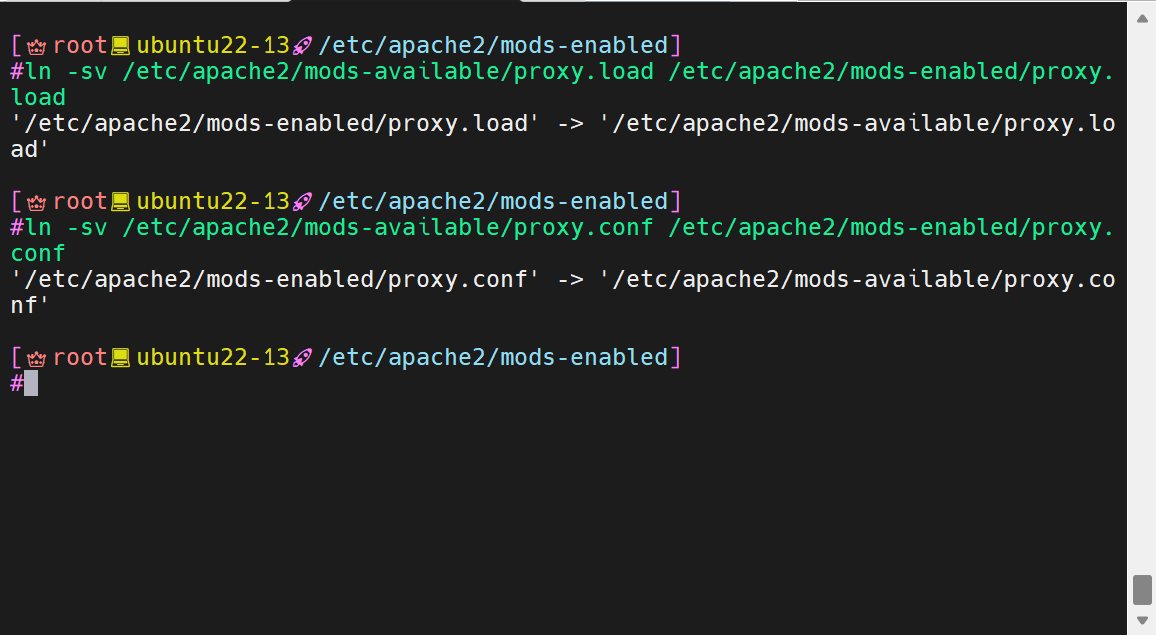Viewport: 1156px width, 635px height.
Task: Click the crown icon in the last prompt
Action: (x=36, y=359)
